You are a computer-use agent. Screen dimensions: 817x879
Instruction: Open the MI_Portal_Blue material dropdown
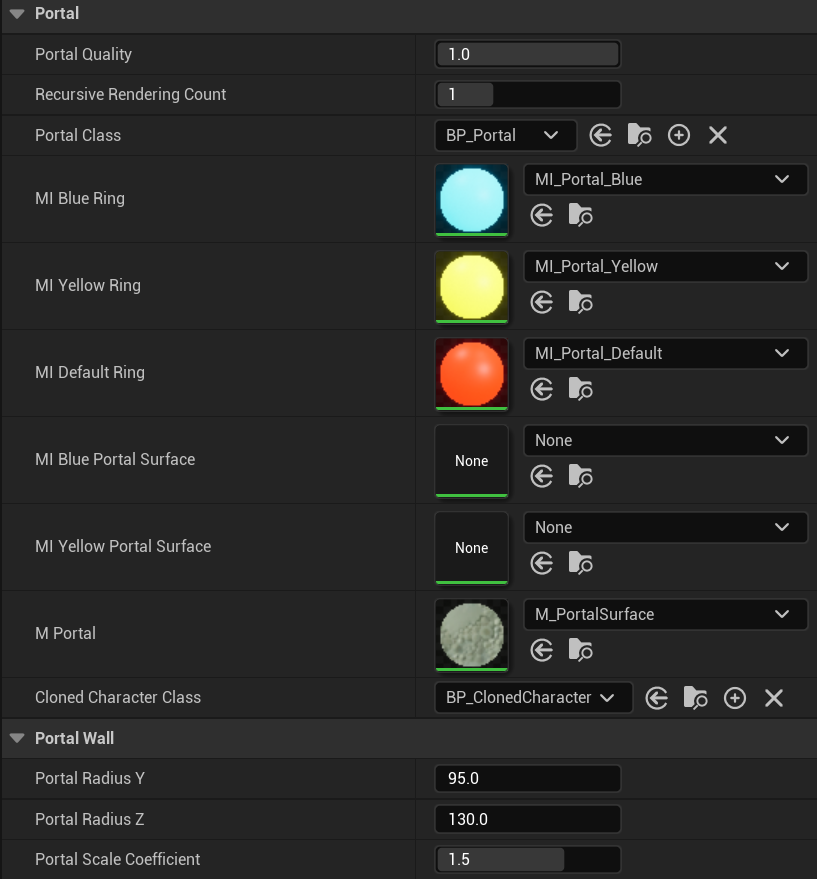(666, 179)
